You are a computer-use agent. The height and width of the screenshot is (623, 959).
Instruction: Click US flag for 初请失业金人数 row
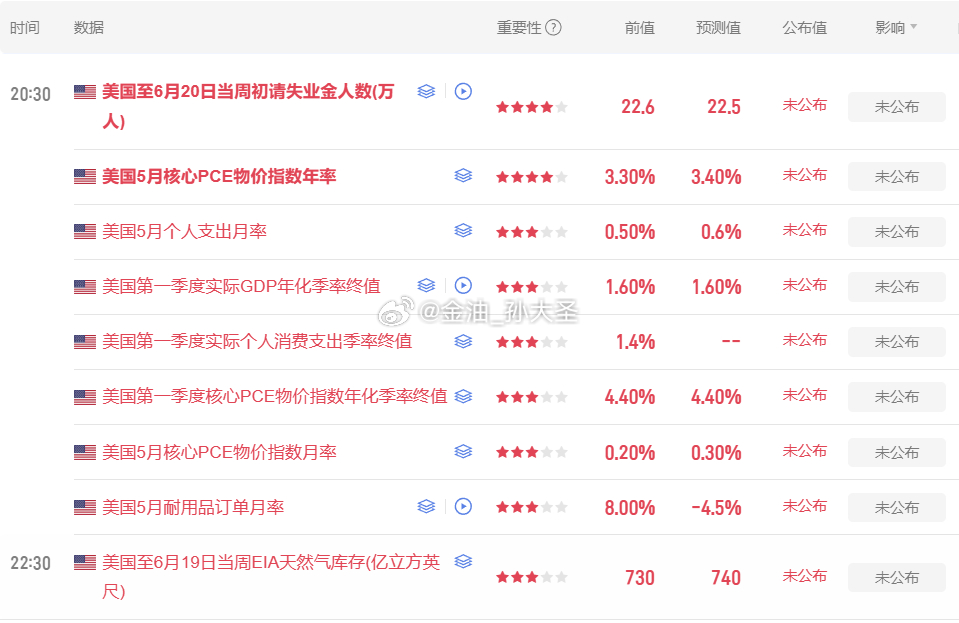click(x=85, y=92)
